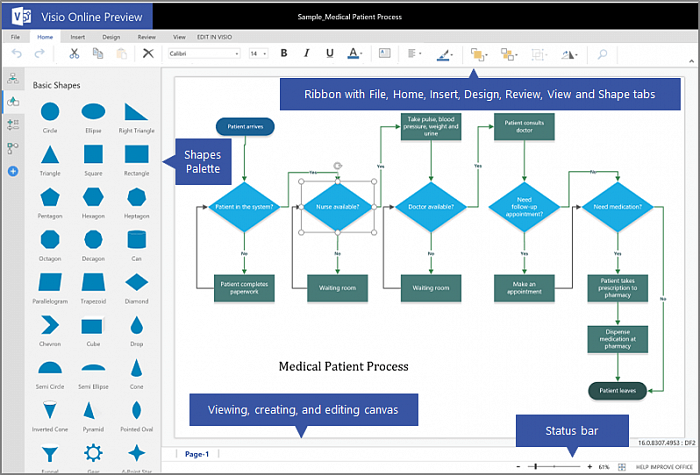Viewport: 700px width, 475px height.
Task: Click the Delete X icon in ribbon
Action: click(x=148, y=53)
